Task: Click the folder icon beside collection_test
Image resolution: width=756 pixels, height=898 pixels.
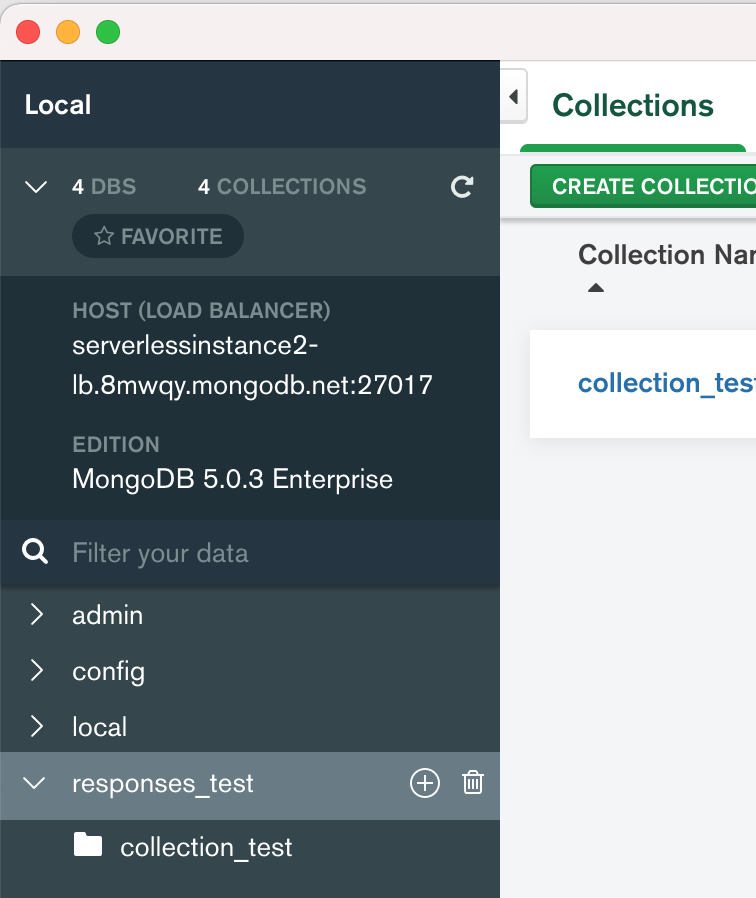Action: [x=88, y=845]
